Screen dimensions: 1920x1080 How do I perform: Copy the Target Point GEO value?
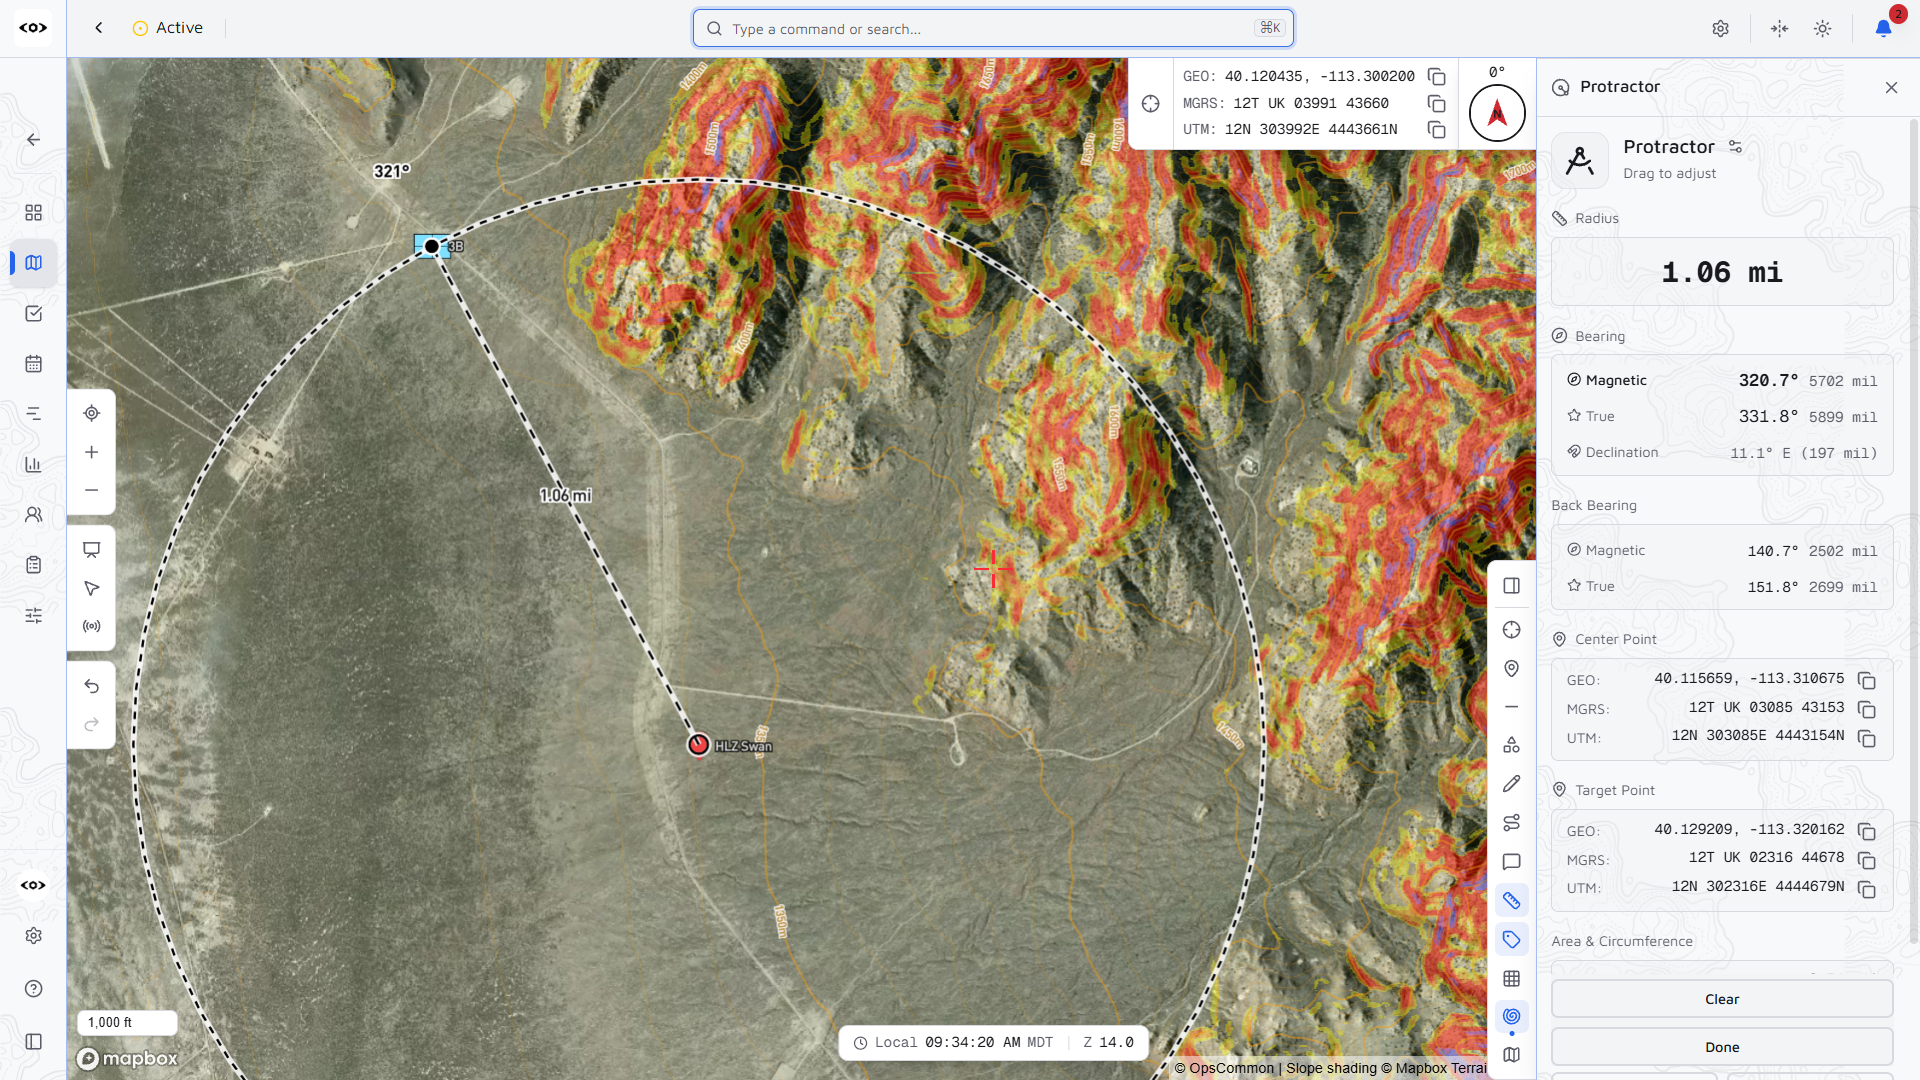[x=1866, y=831]
